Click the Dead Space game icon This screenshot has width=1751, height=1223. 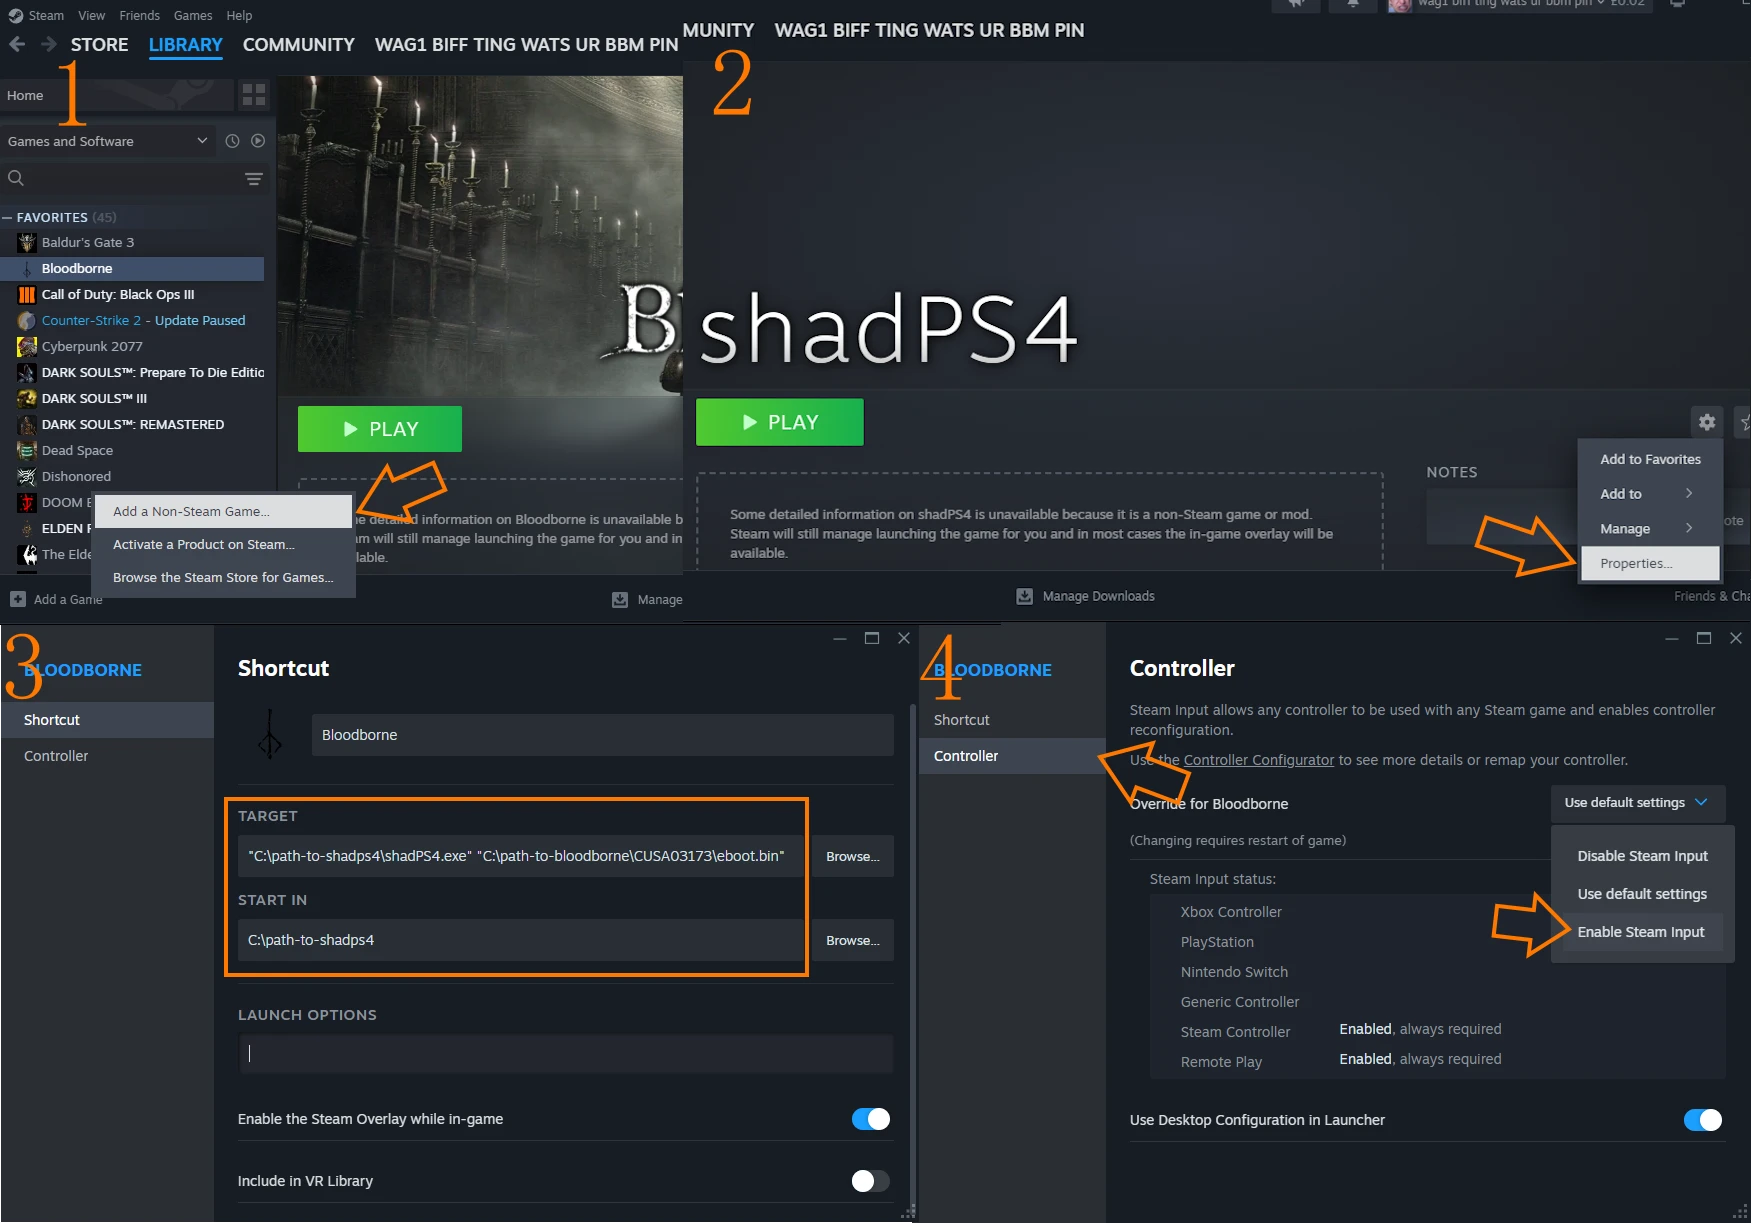(x=27, y=450)
